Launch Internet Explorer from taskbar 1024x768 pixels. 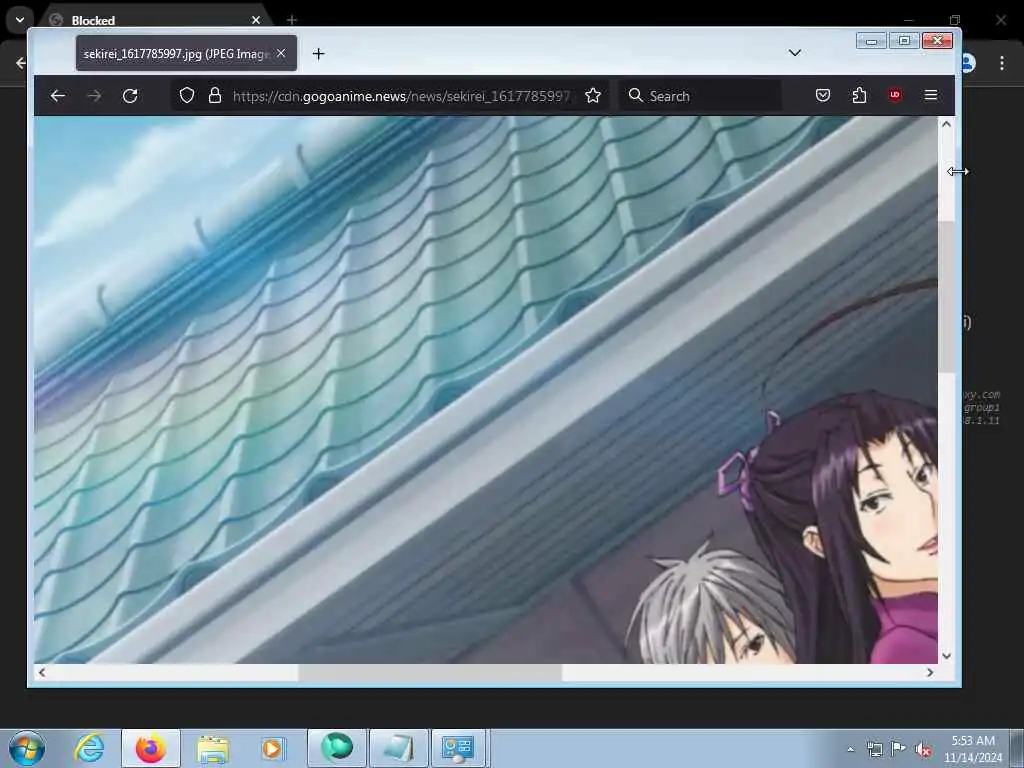tap(89, 748)
